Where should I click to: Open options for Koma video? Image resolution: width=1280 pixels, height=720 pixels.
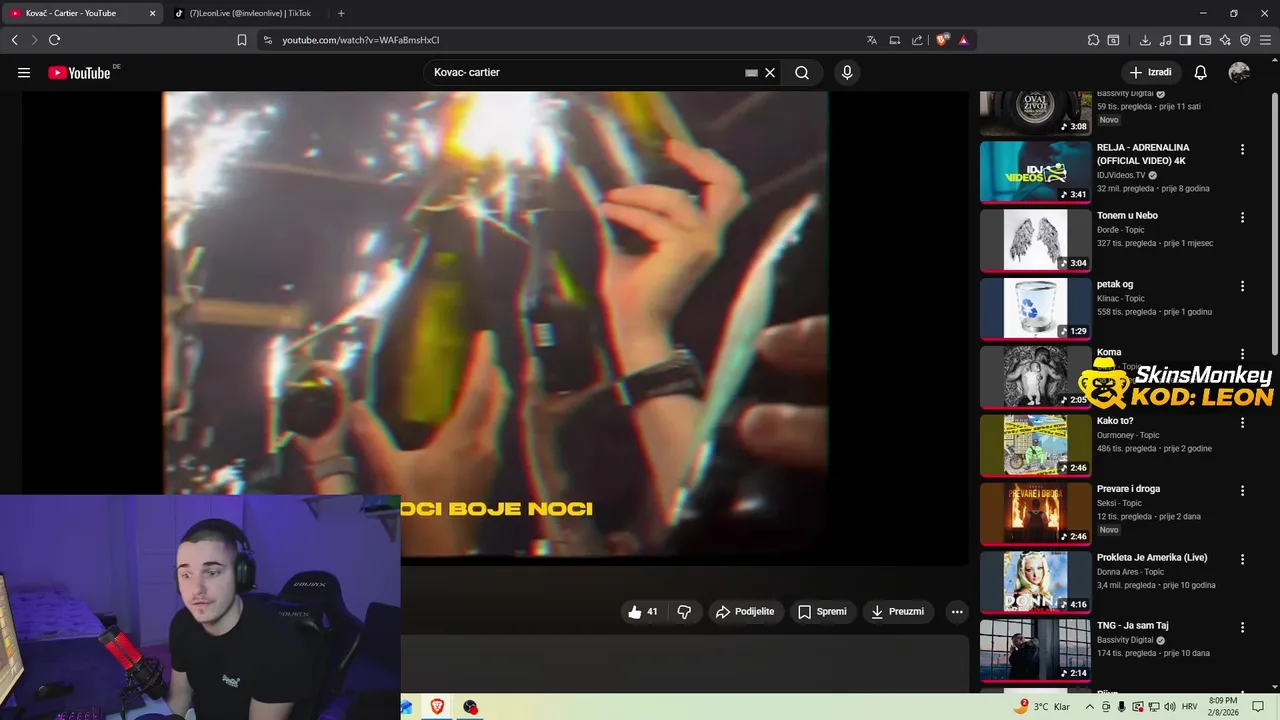click(x=1242, y=354)
